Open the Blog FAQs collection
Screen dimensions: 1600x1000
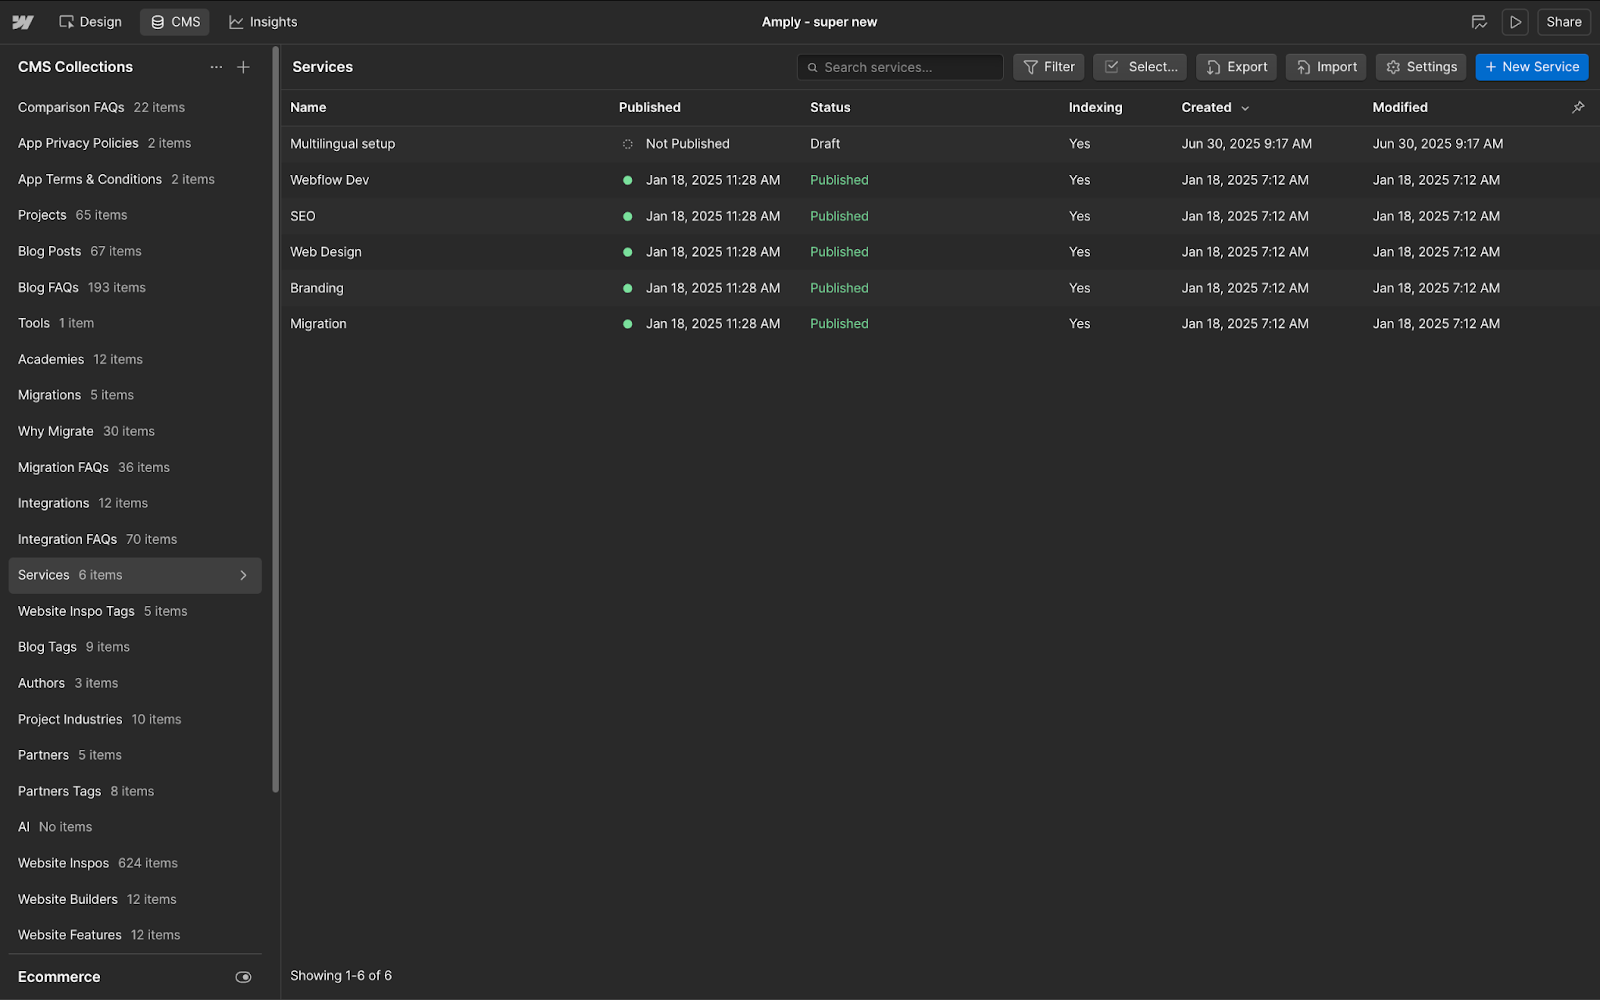pyautogui.click(x=135, y=287)
